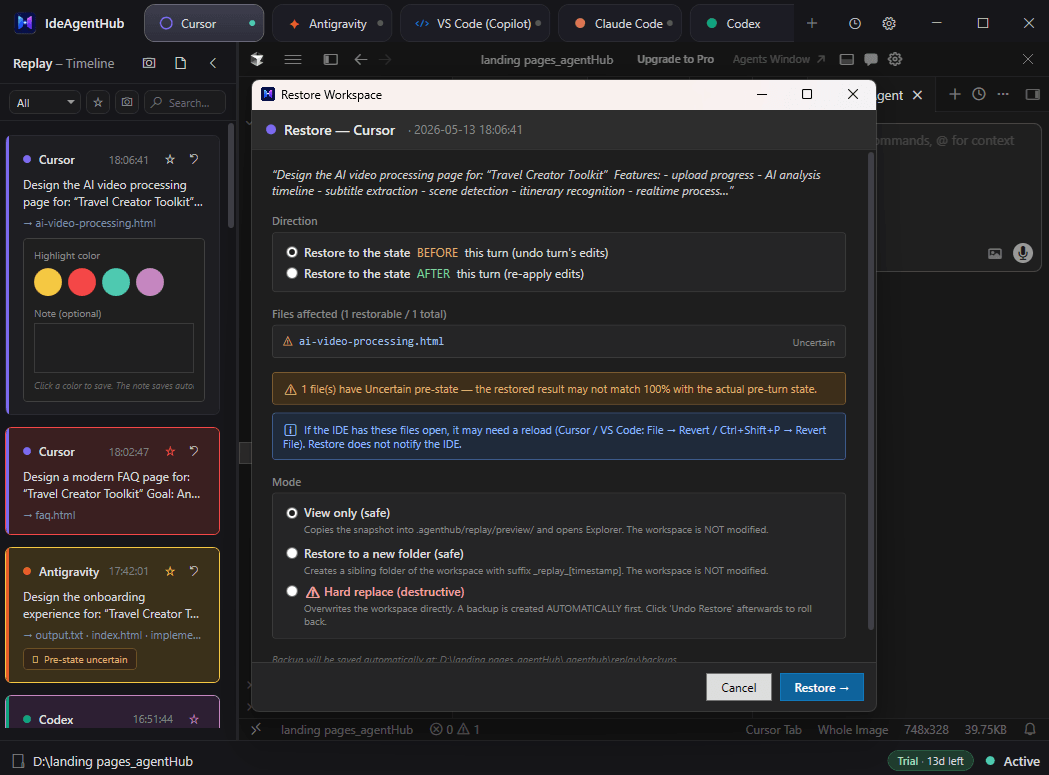Select restore to state AFTER this turn

tap(292, 273)
